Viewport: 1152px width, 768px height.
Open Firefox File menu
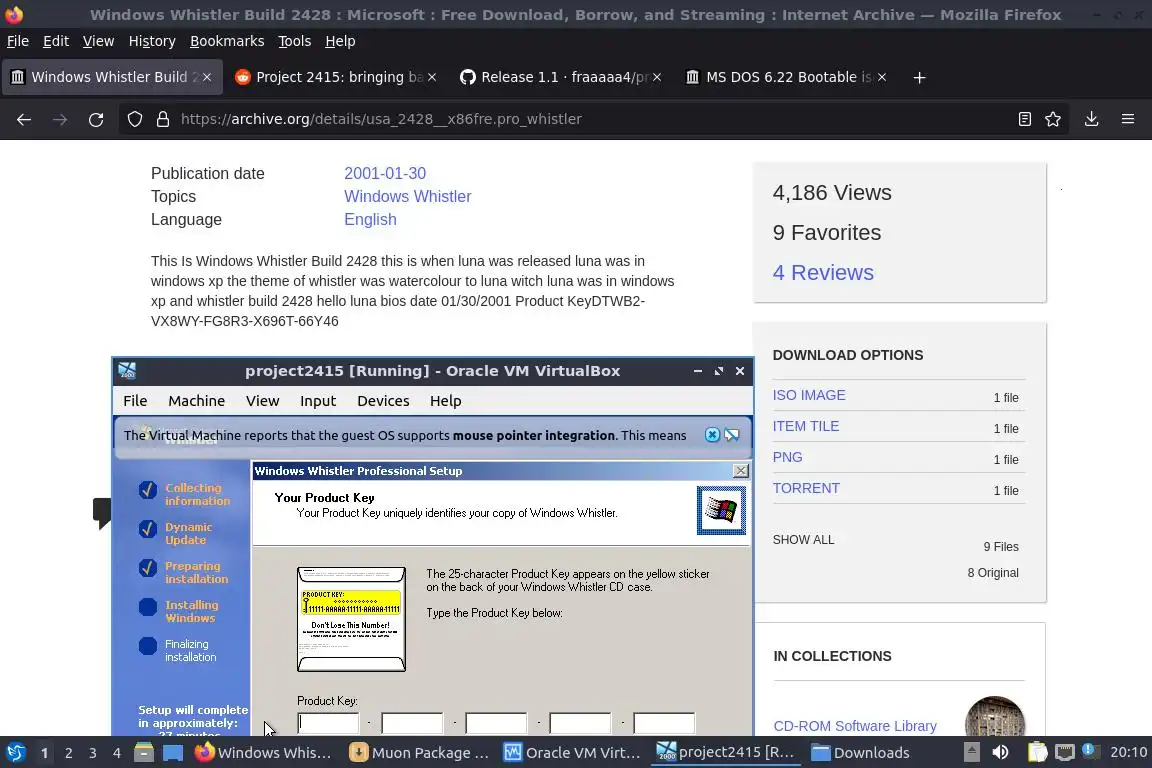[18, 41]
